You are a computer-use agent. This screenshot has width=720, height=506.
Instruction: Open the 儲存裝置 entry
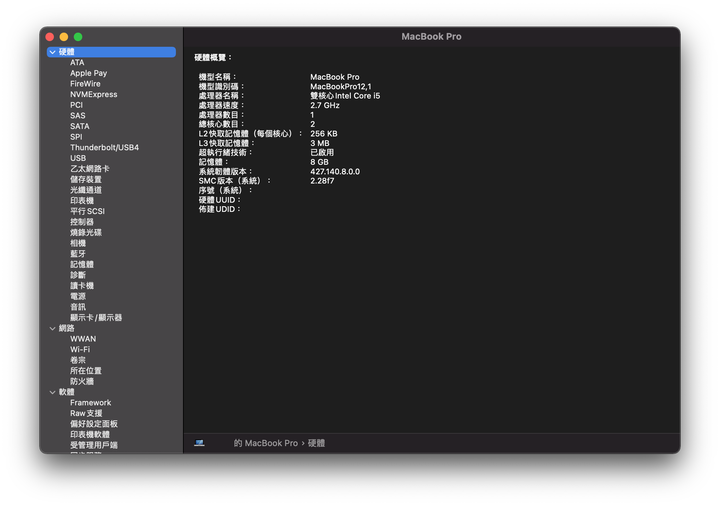pyautogui.click(x=86, y=179)
